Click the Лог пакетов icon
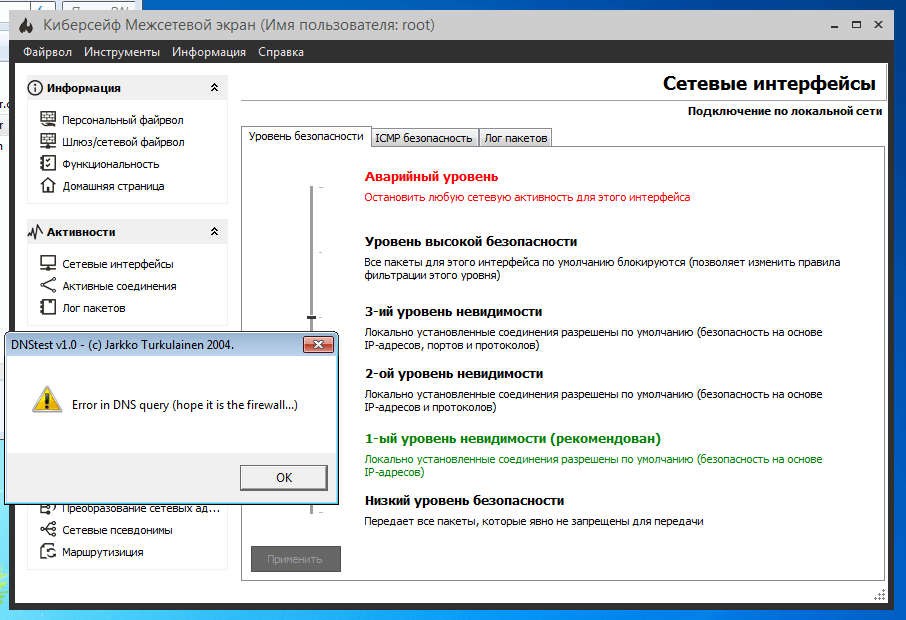Viewport: 906px width, 620px height. point(47,308)
